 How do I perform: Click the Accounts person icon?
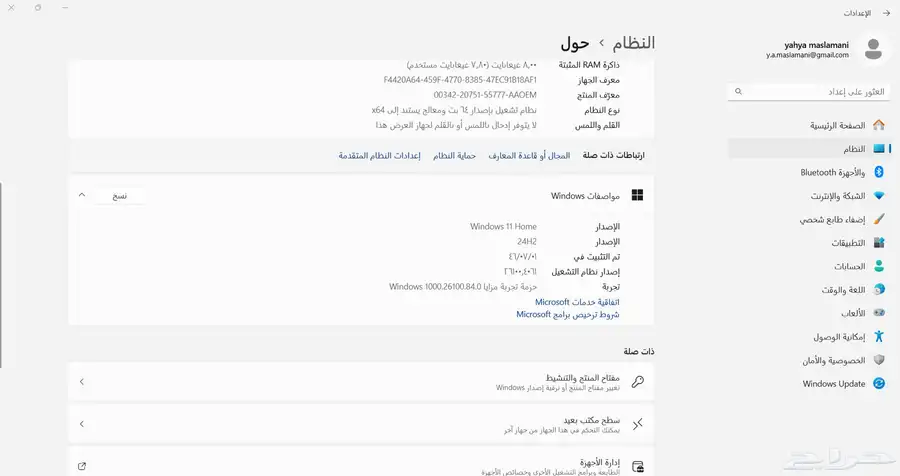tap(879, 266)
